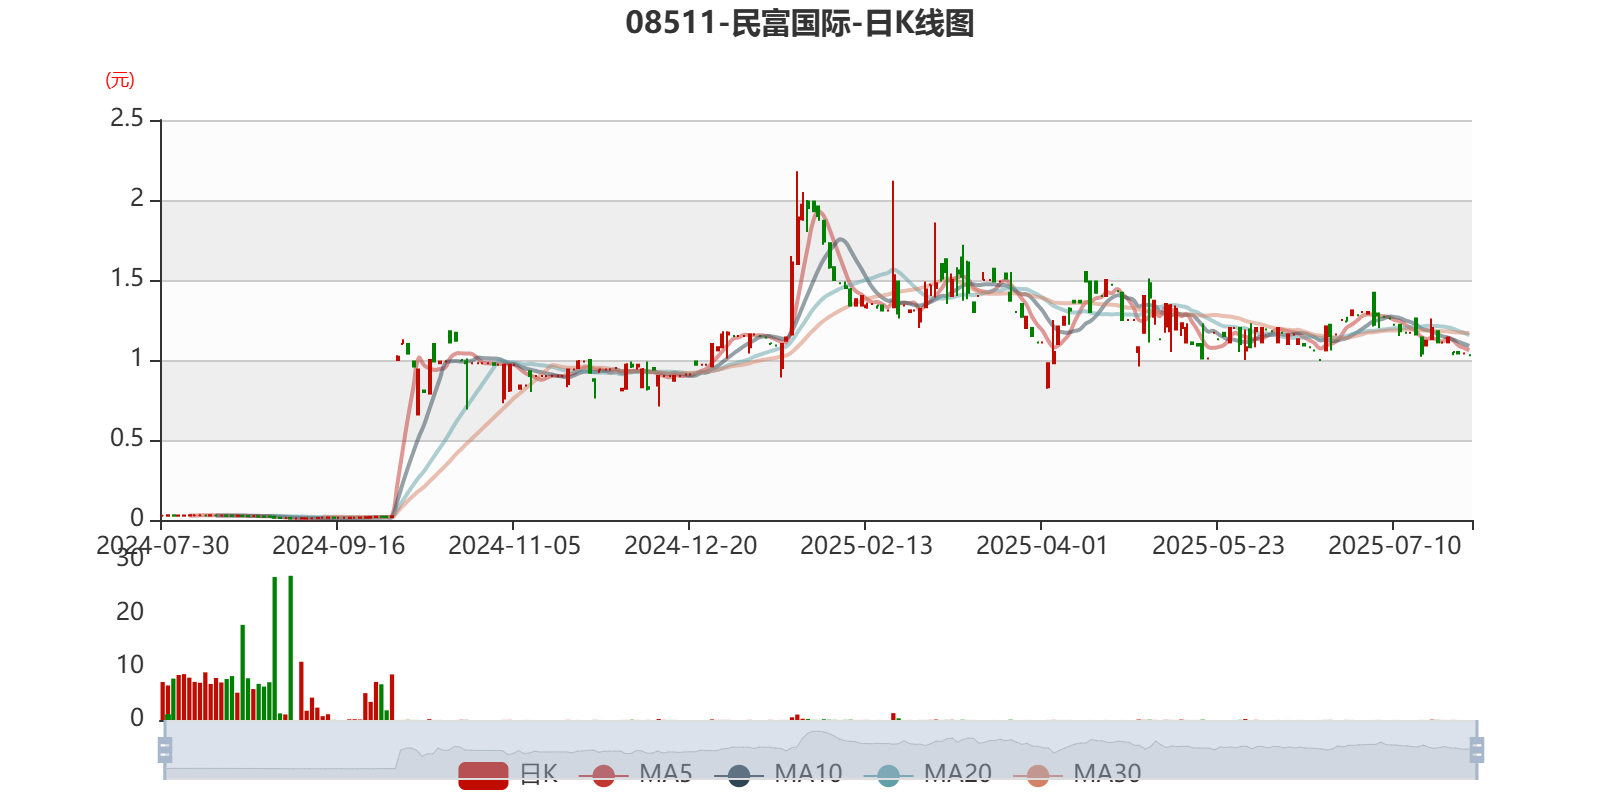The height and width of the screenshot is (800, 1600).
Task: Click the (元) unit label
Action: [120, 80]
